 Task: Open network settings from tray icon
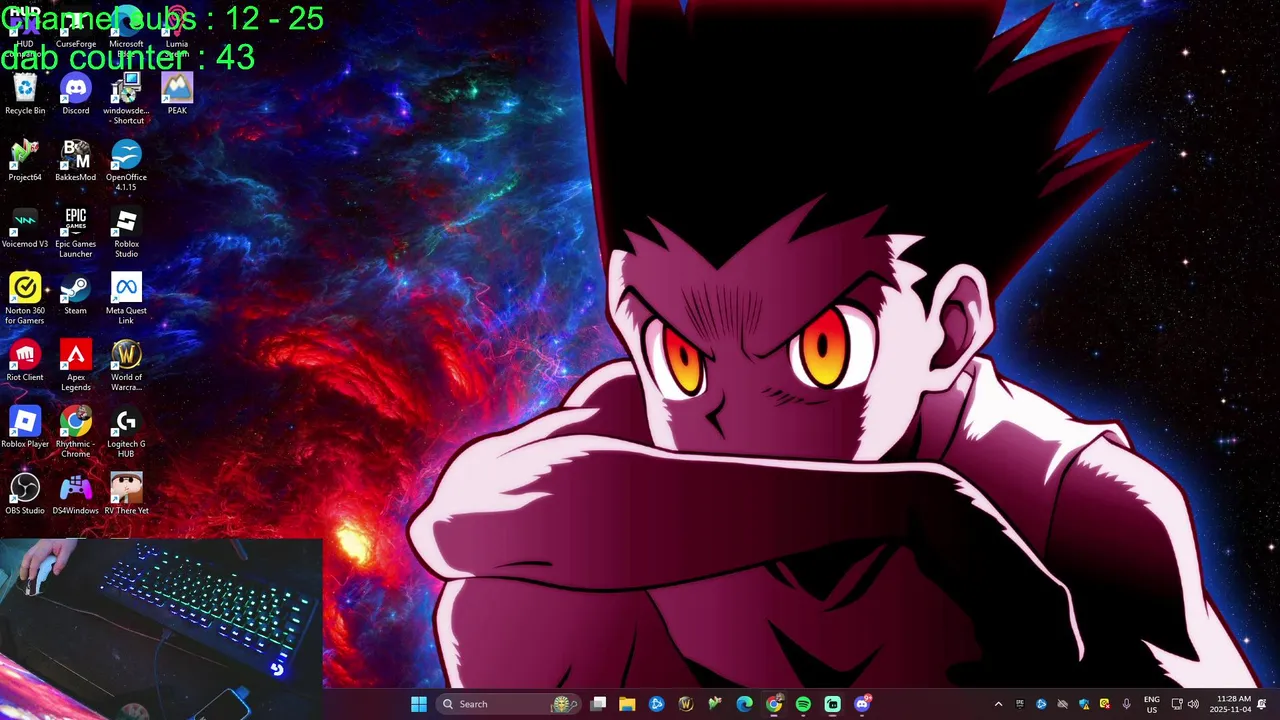pyautogui.click(x=1177, y=704)
